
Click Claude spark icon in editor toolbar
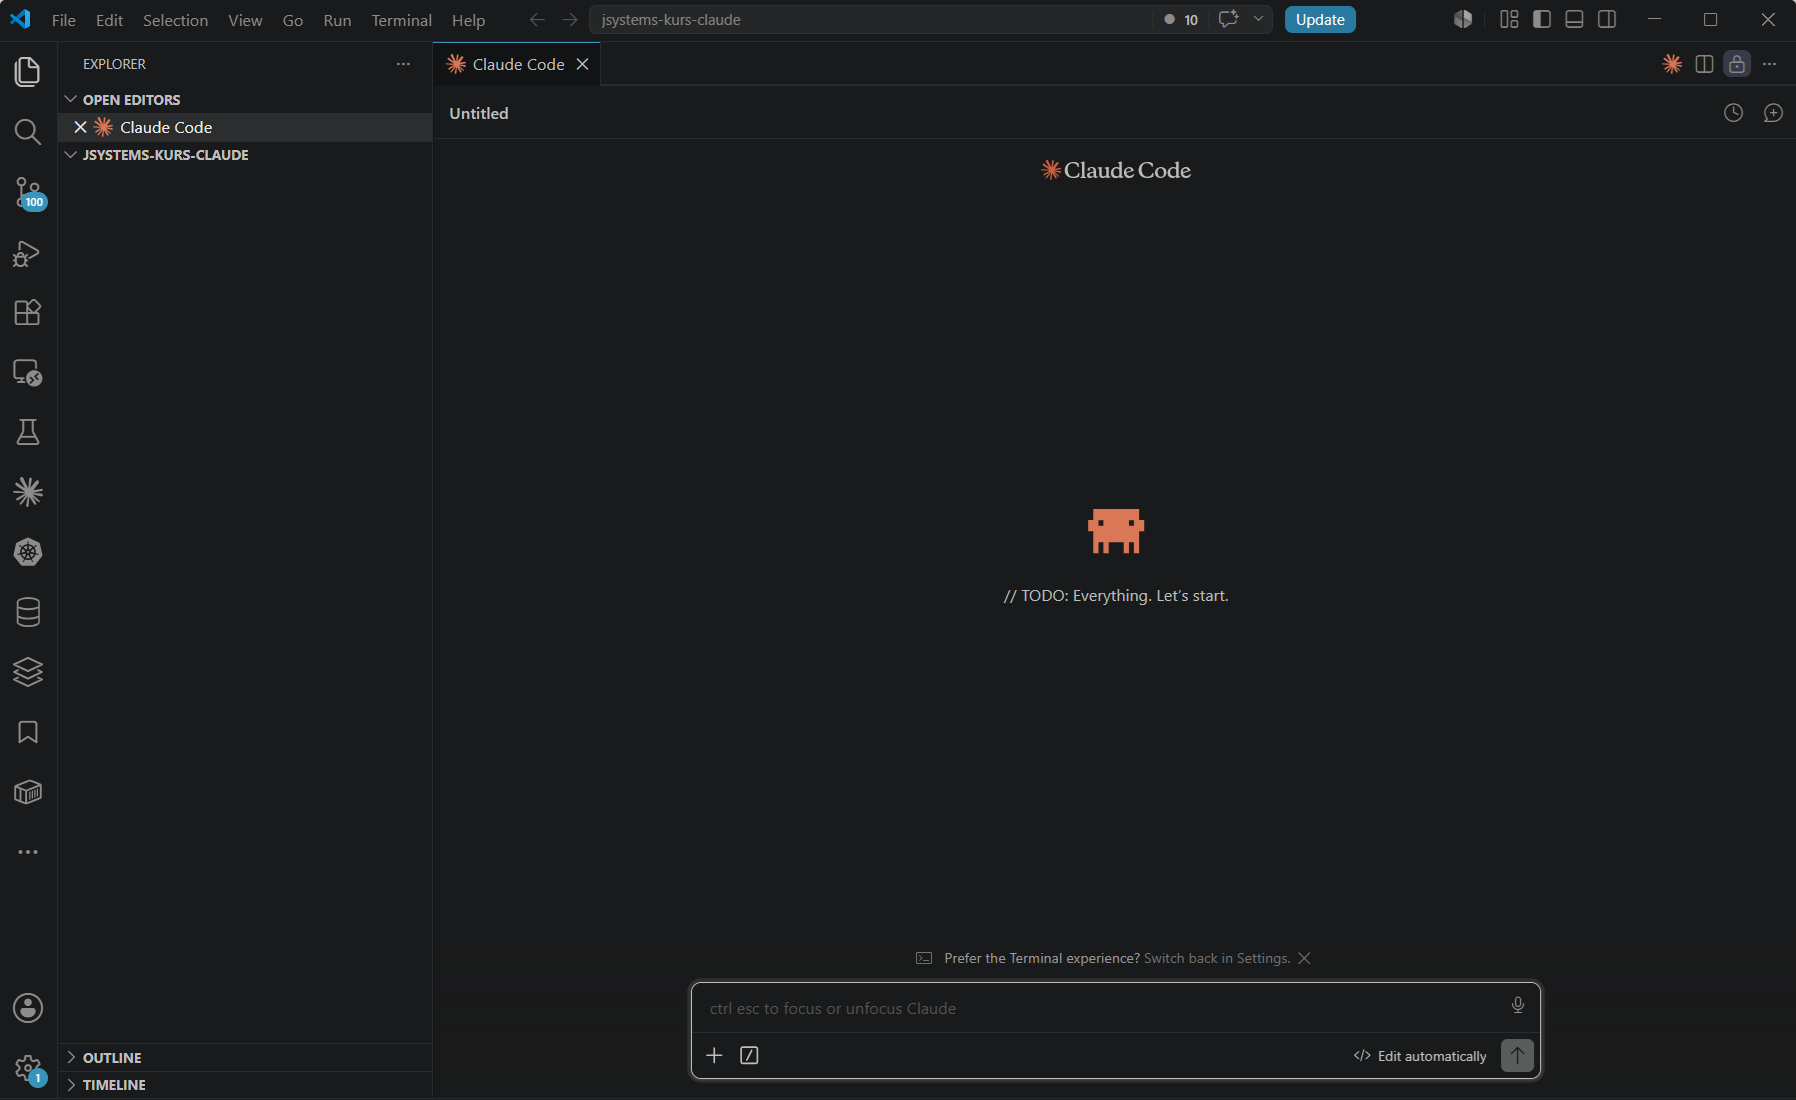[1672, 64]
